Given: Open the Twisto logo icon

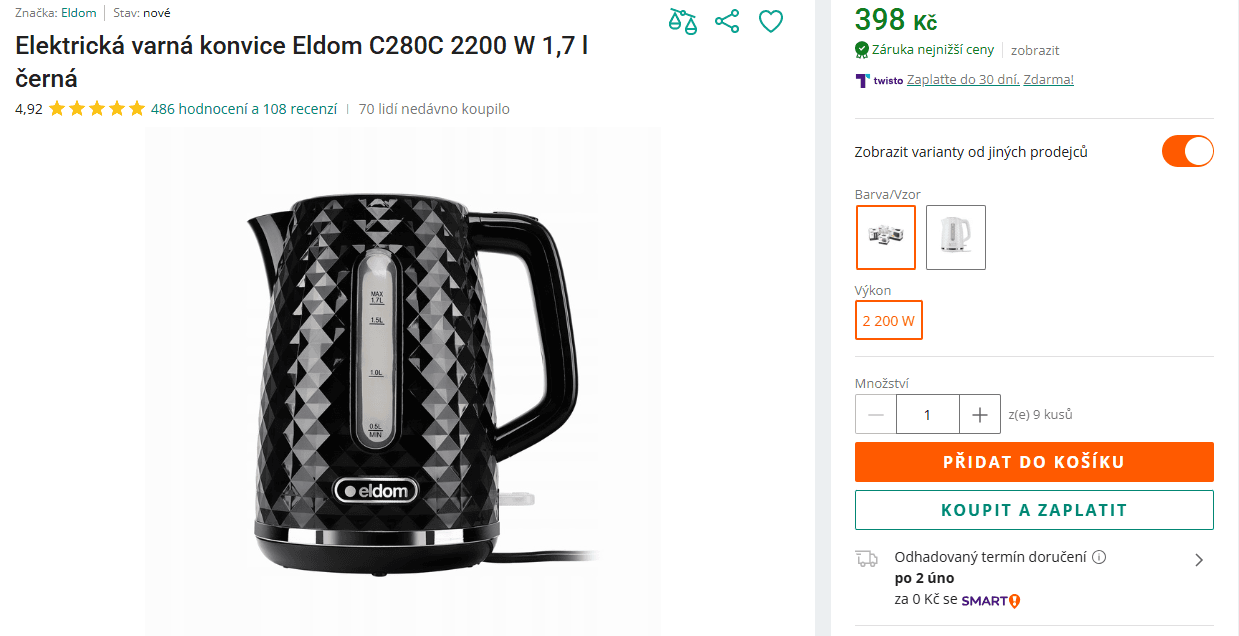Looking at the screenshot, I should (866, 79).
